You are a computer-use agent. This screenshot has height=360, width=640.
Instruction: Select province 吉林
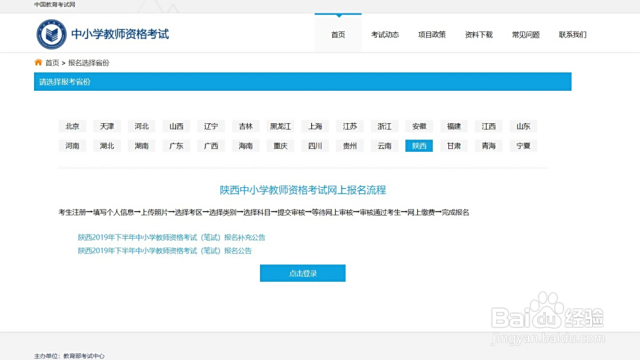[246, 126]
